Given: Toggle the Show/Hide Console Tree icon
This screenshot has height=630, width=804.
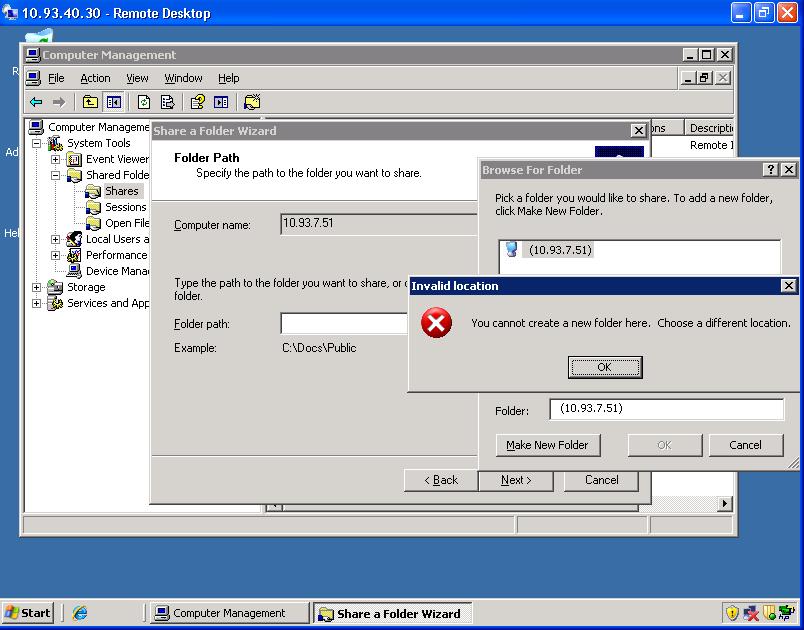Looking at the screenshot, I should coord(113,102).
